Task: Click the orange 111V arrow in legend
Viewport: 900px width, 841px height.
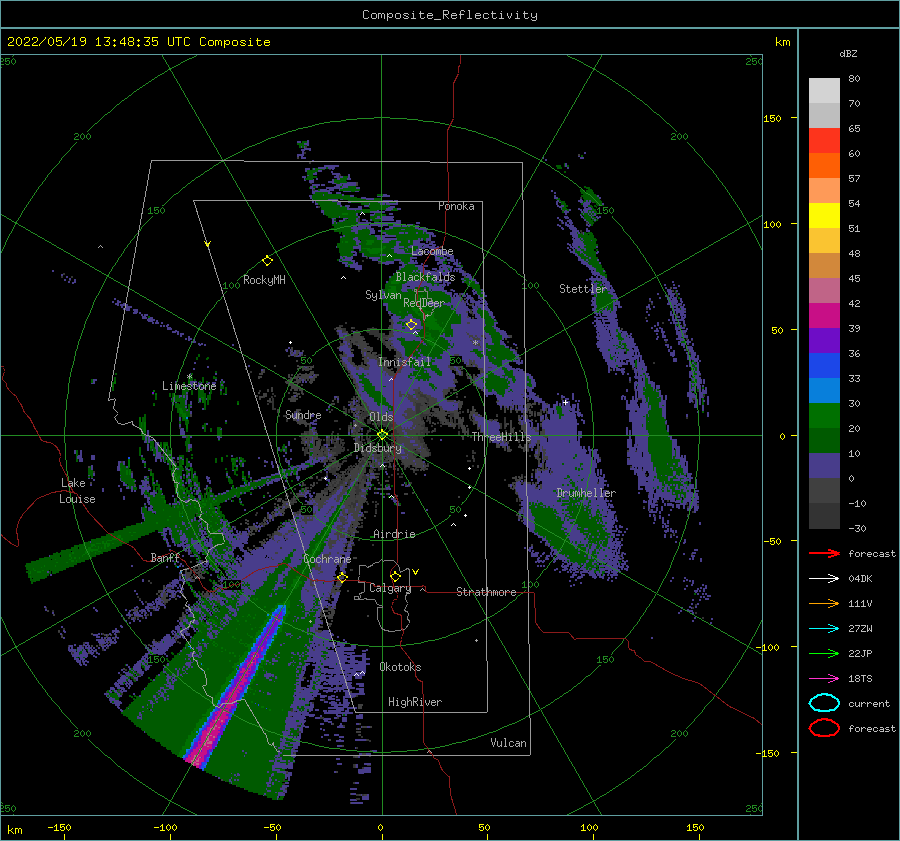Action: pos(824,603)
